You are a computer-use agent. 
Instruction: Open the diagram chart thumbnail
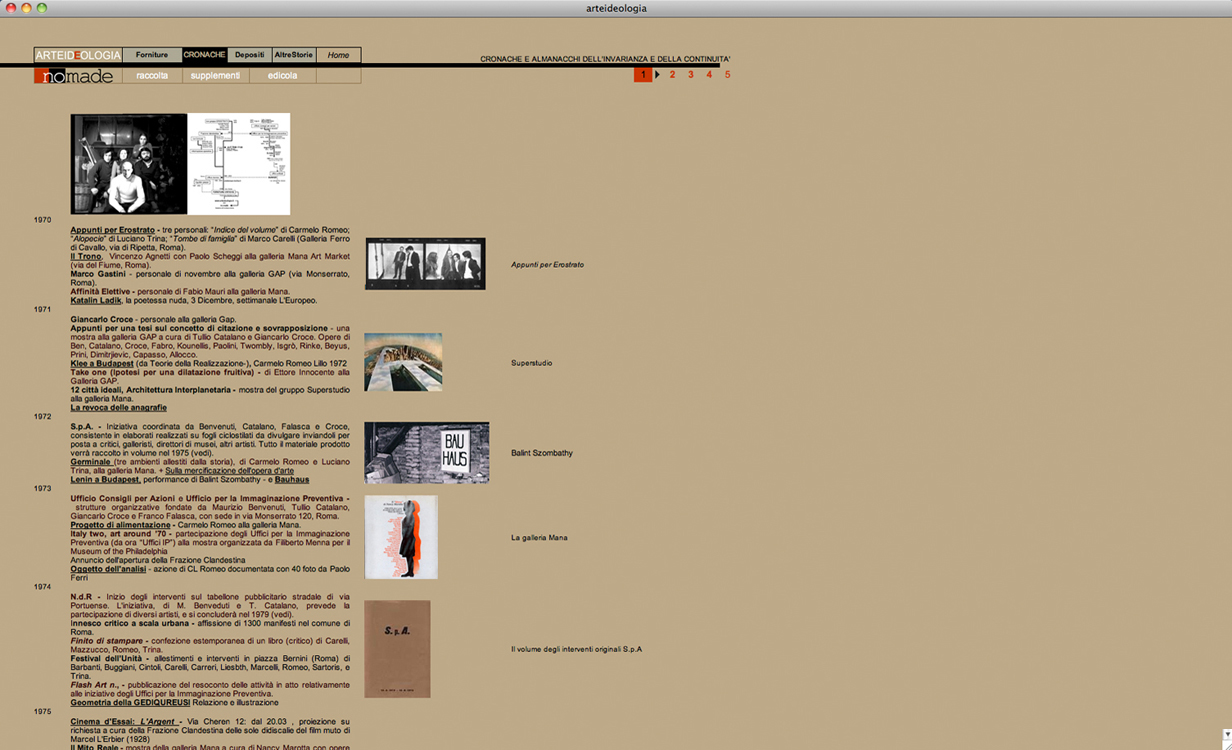239,164
